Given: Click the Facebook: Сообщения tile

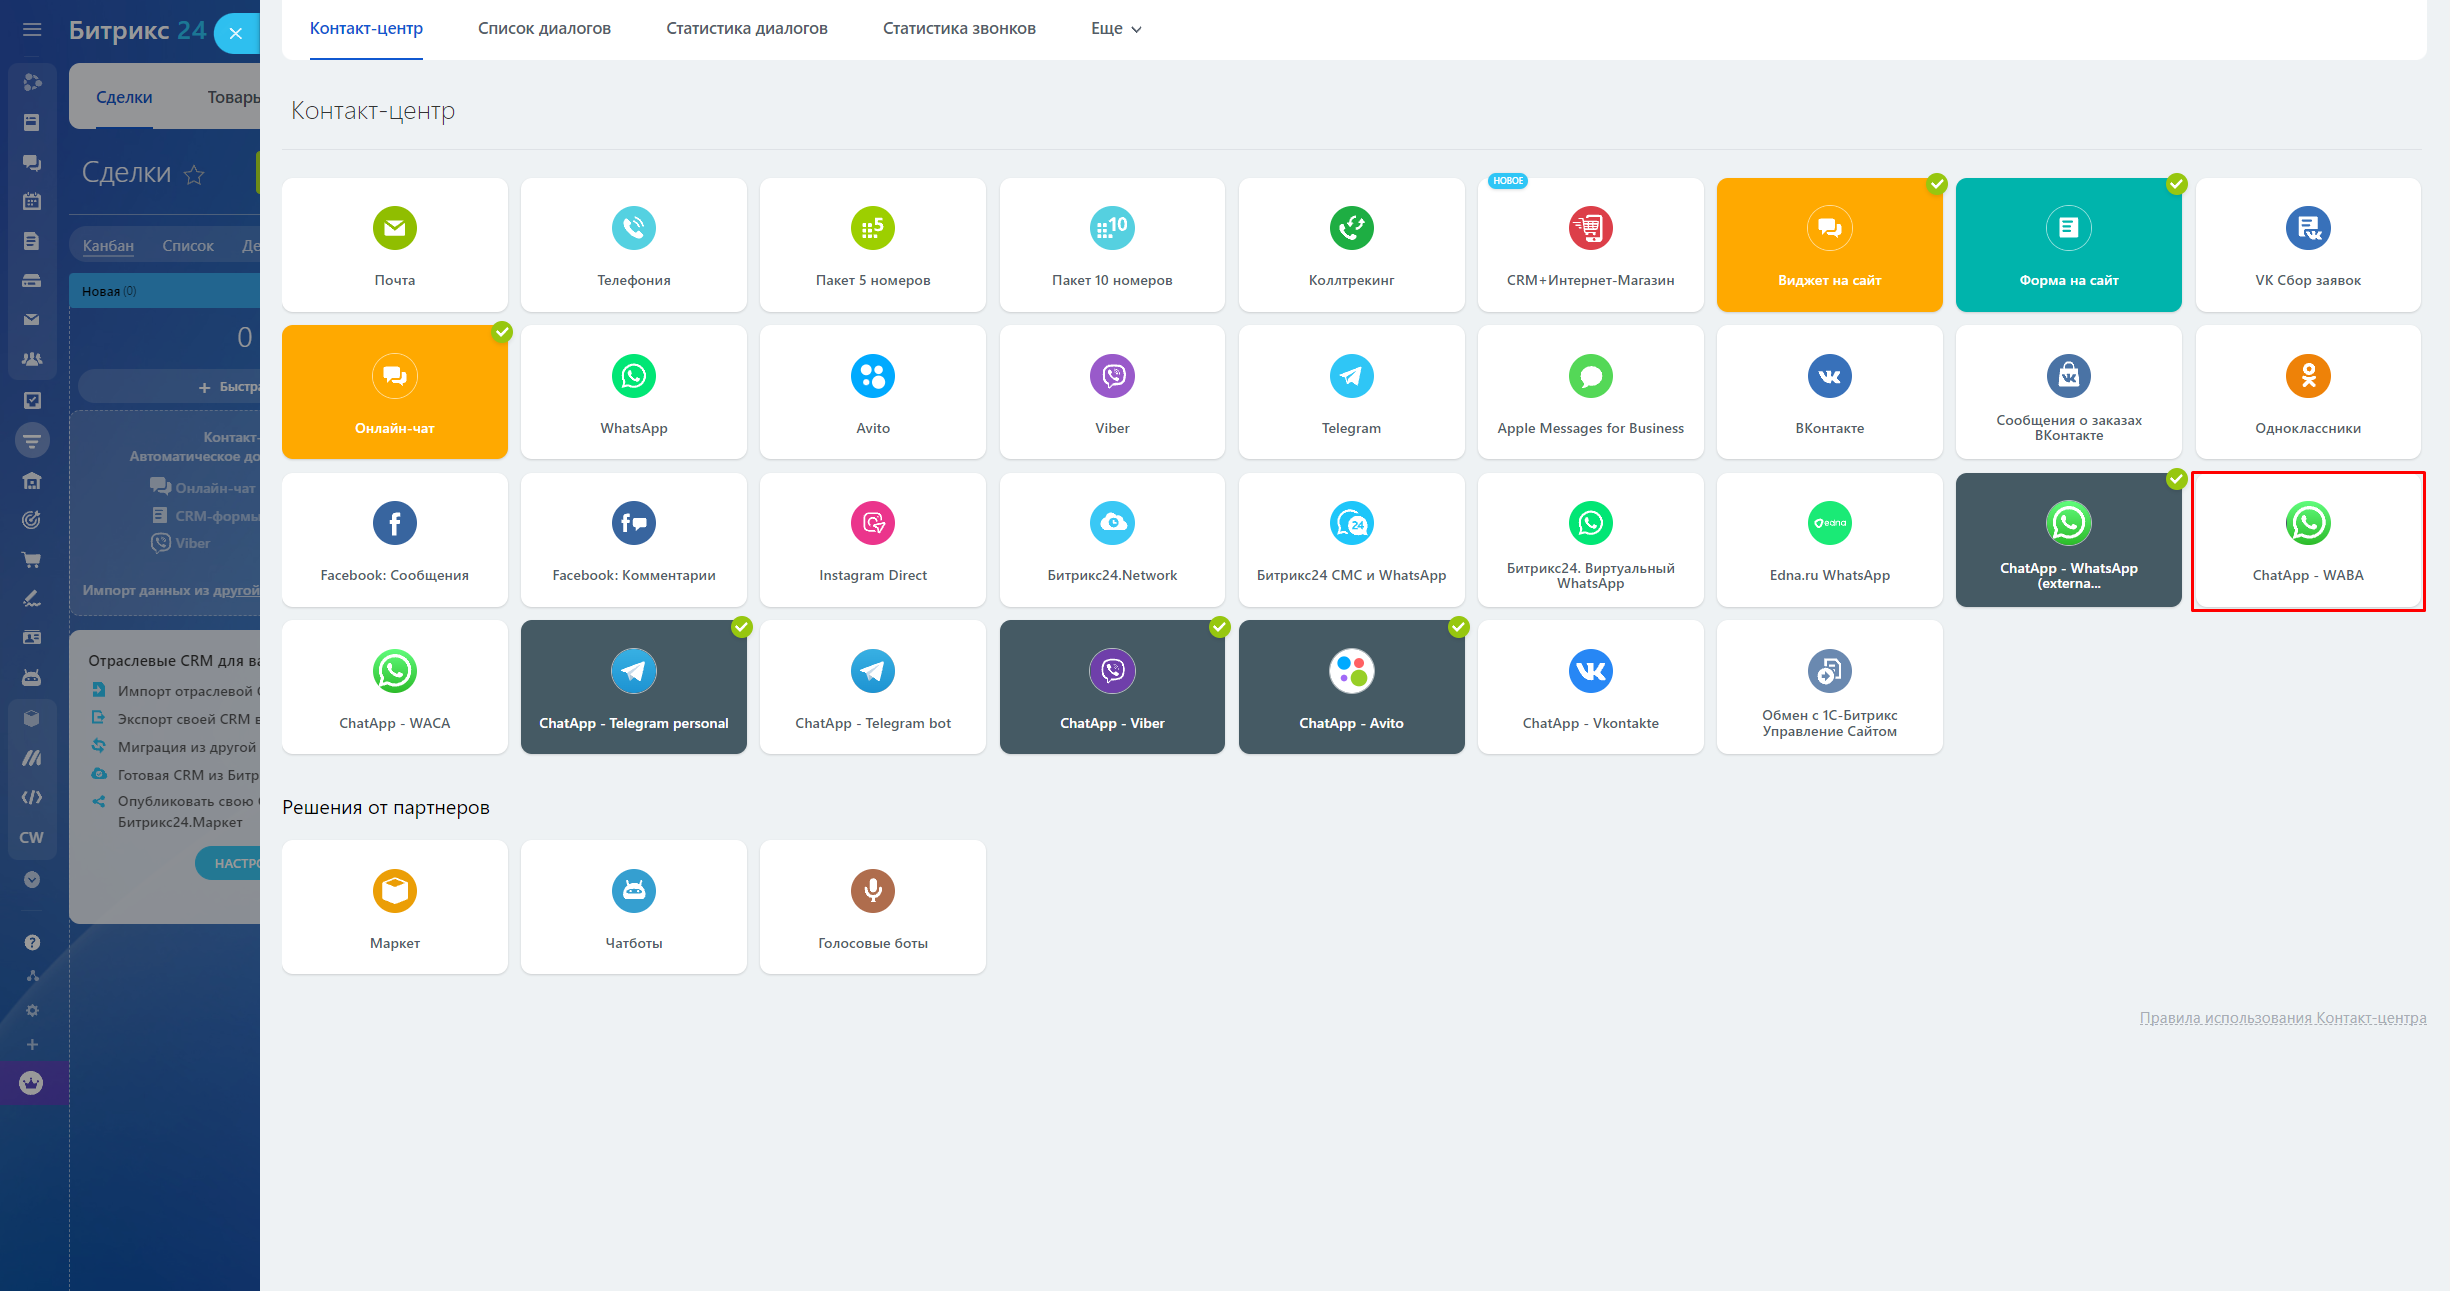Looking at the screenshot, I should 394,540.
